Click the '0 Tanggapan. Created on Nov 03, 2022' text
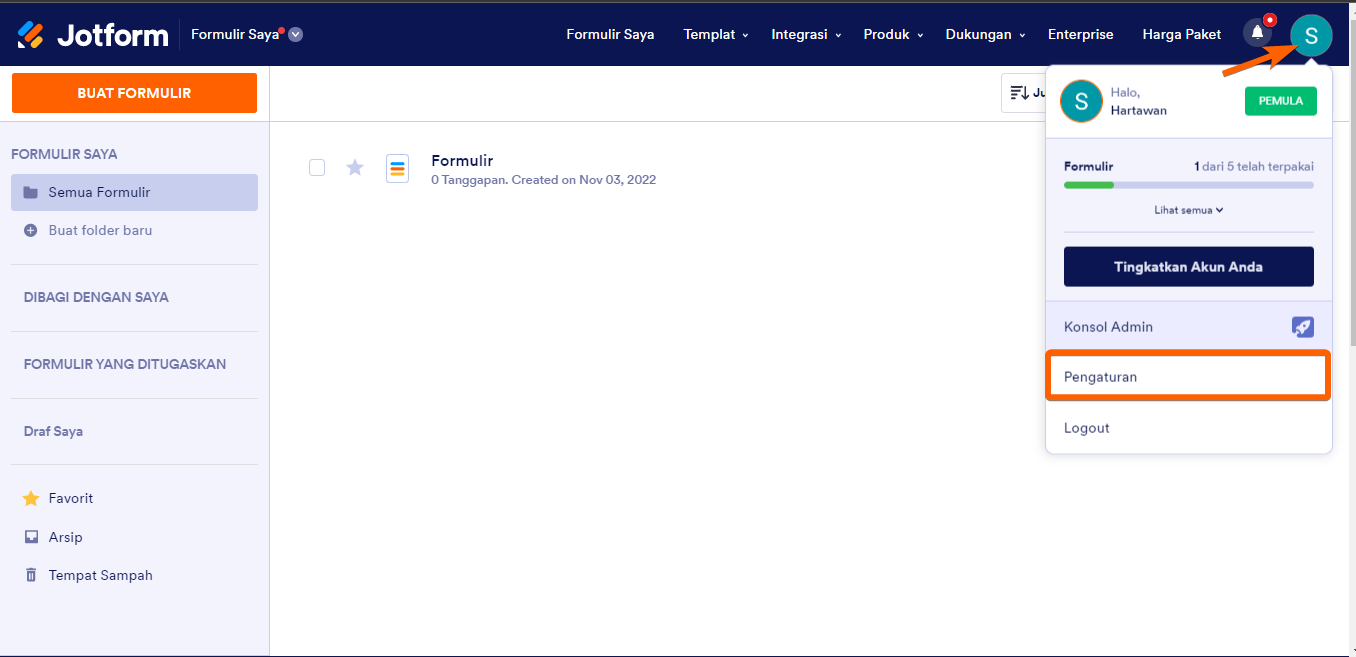1356x657 pixels. click(x=543, y=180)
